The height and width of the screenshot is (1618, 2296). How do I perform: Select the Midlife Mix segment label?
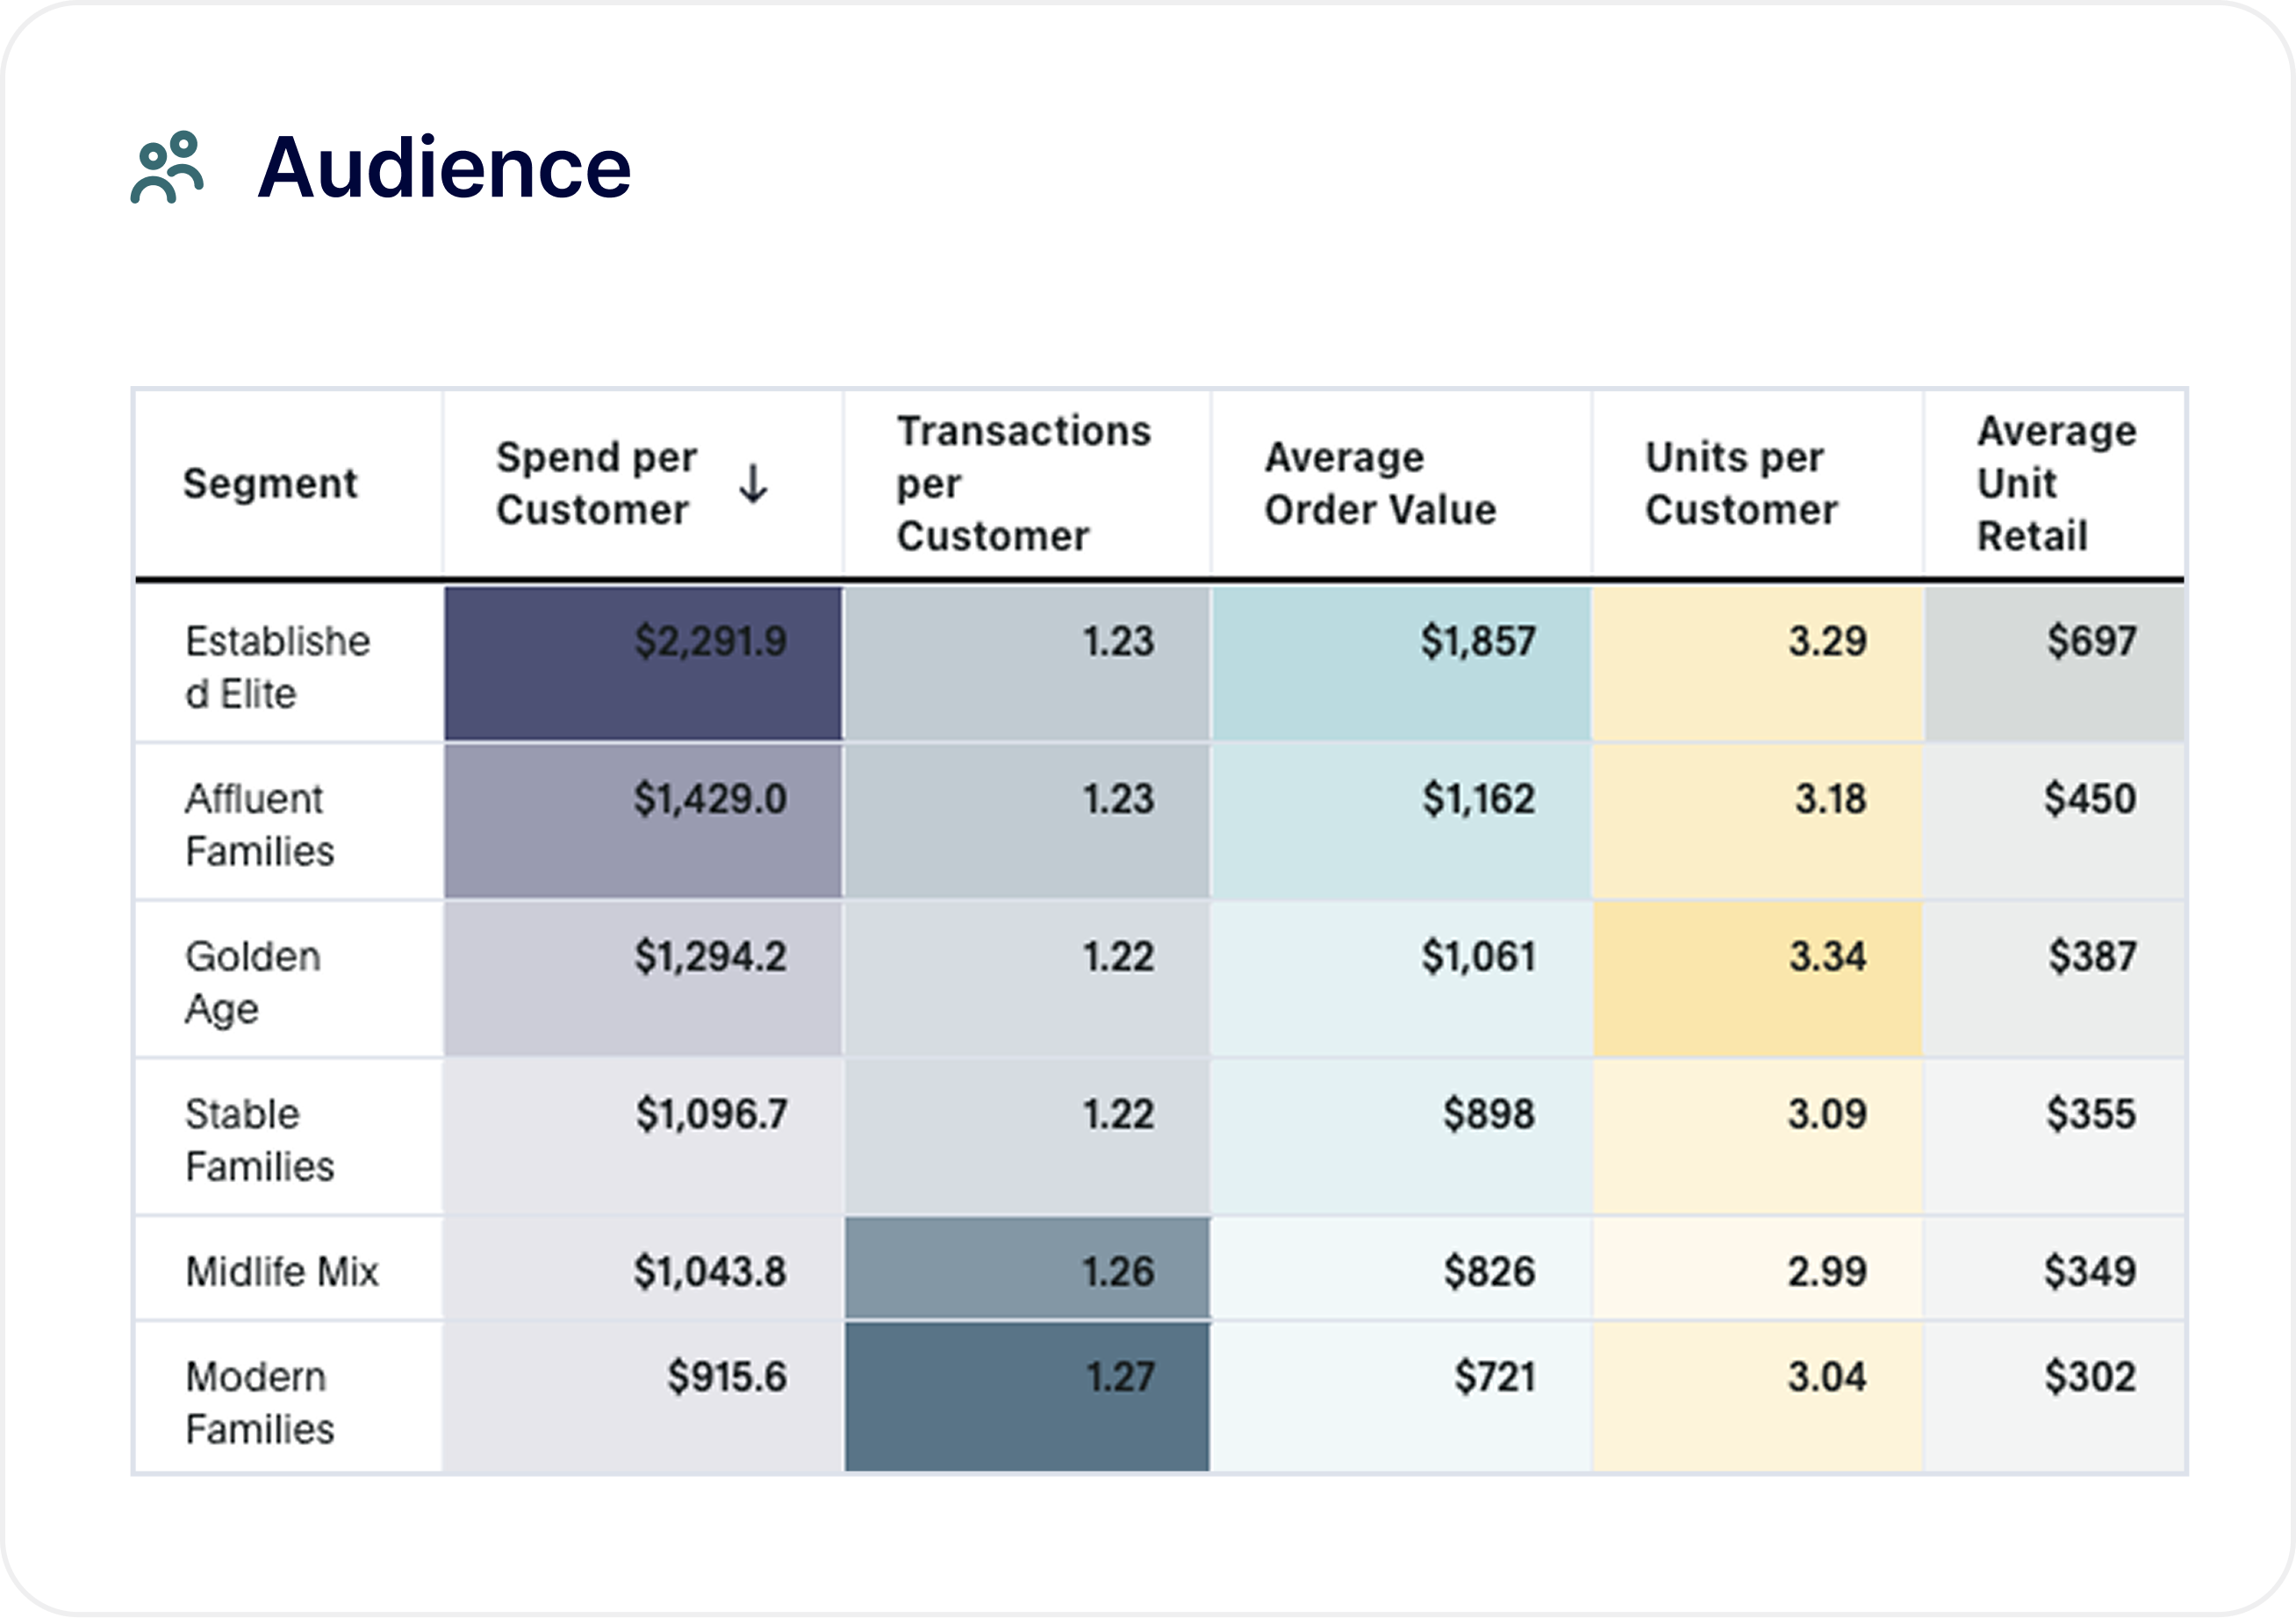pyautogui.click(x=282, y=1272)
